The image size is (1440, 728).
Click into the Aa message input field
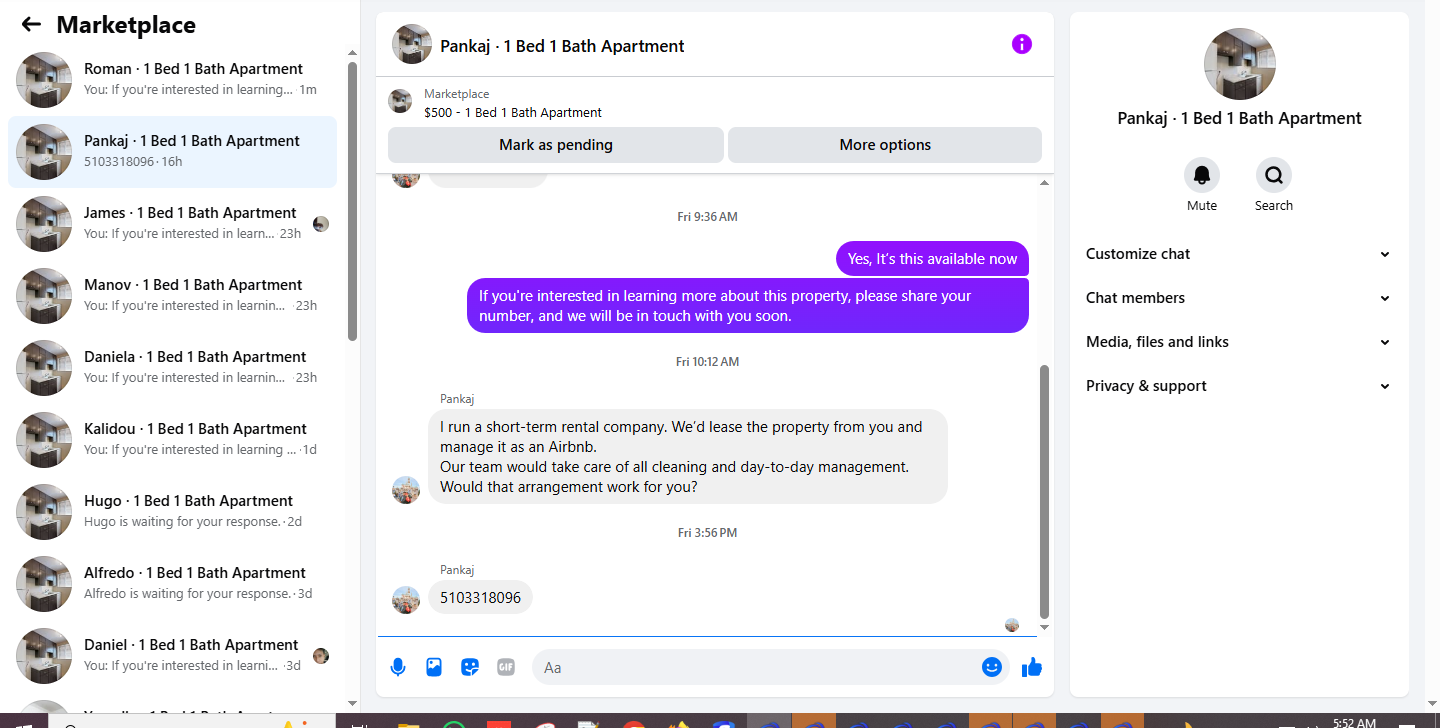click(x=755, y=667)
